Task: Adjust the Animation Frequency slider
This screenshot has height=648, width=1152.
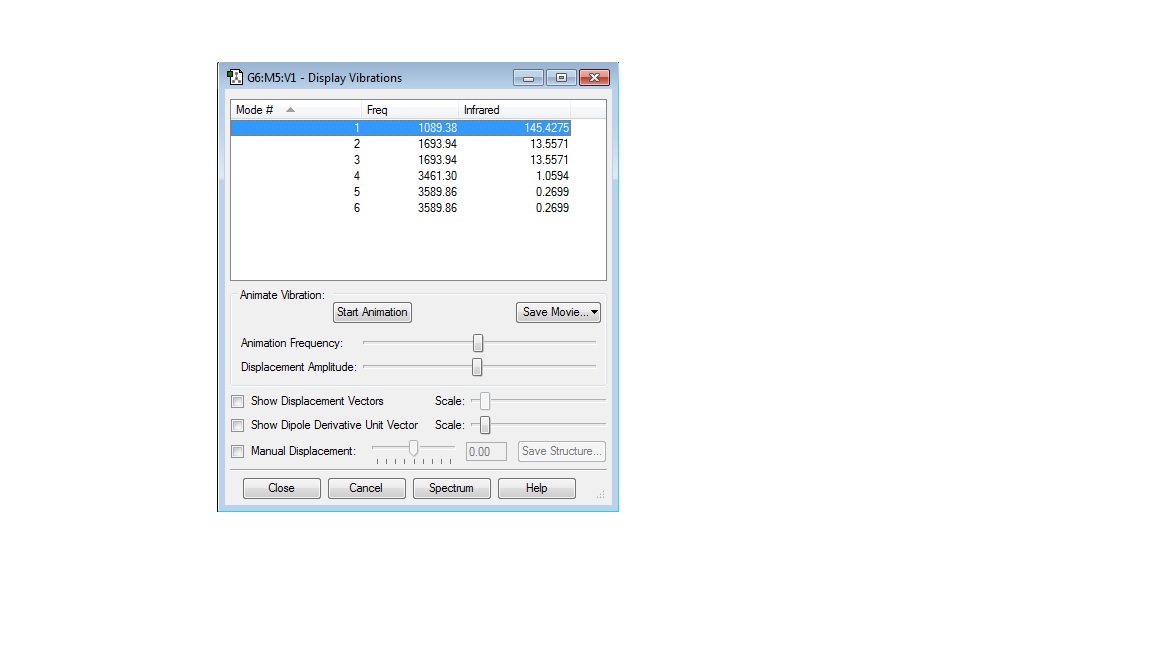Action: click(x=478, y=343)
